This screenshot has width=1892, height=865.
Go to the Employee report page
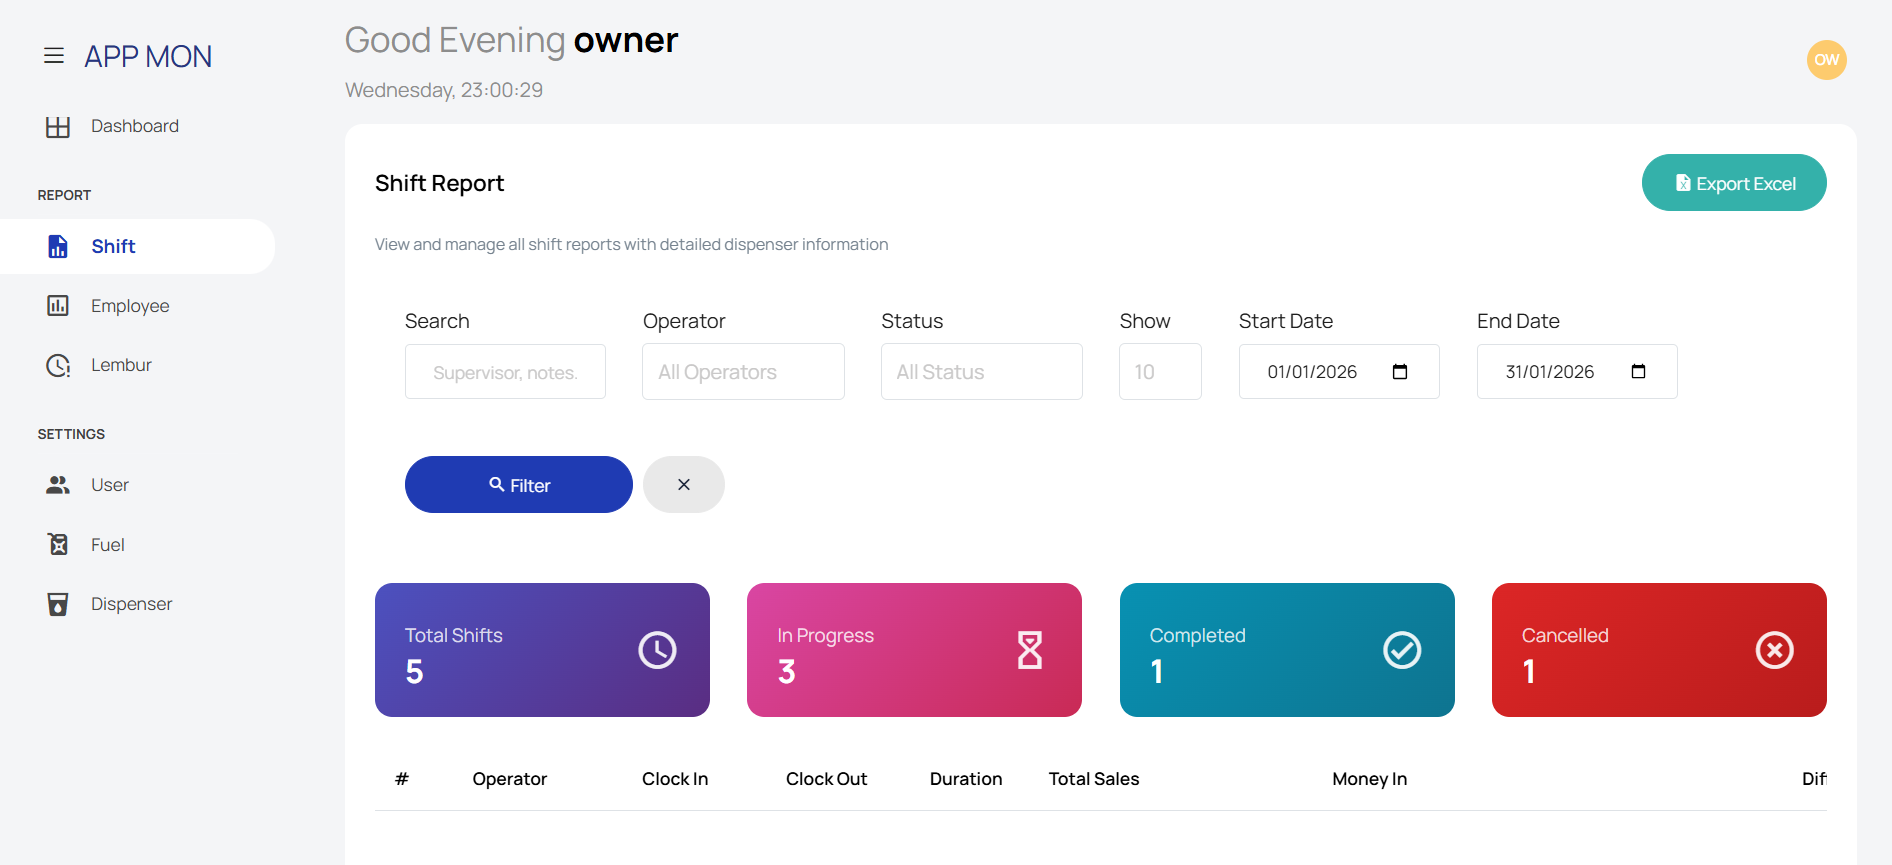pos(130,306)
